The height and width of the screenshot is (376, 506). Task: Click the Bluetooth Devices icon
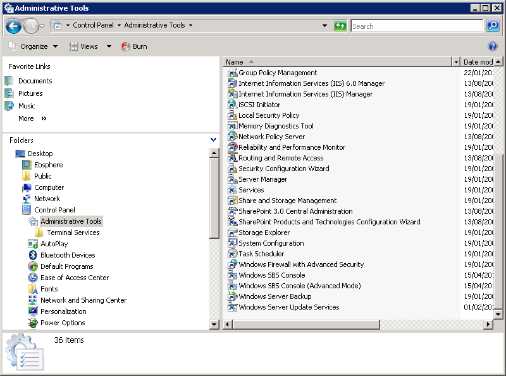[33, 255]
